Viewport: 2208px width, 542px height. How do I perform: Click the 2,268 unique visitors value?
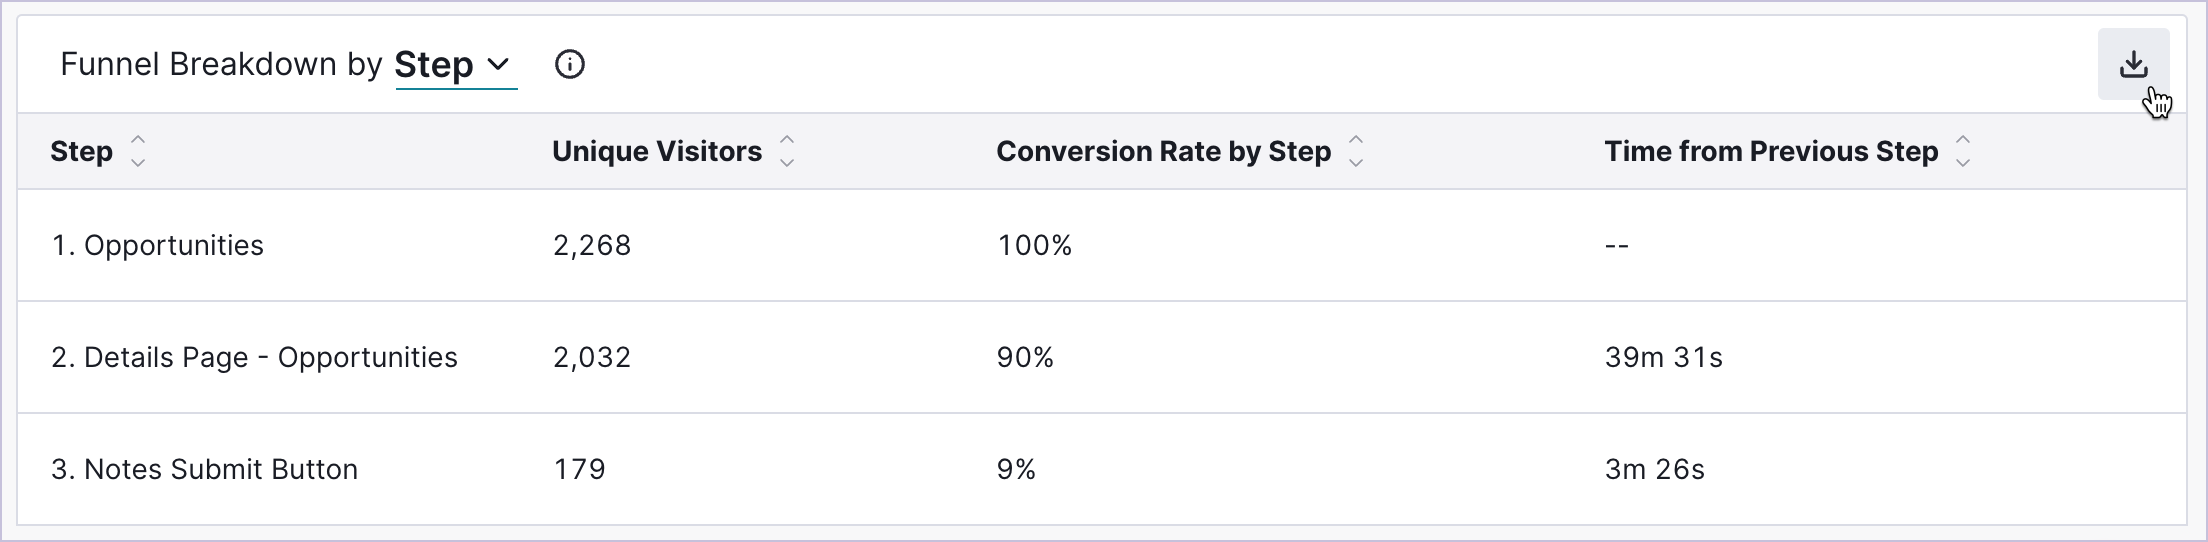pos(592,245)
